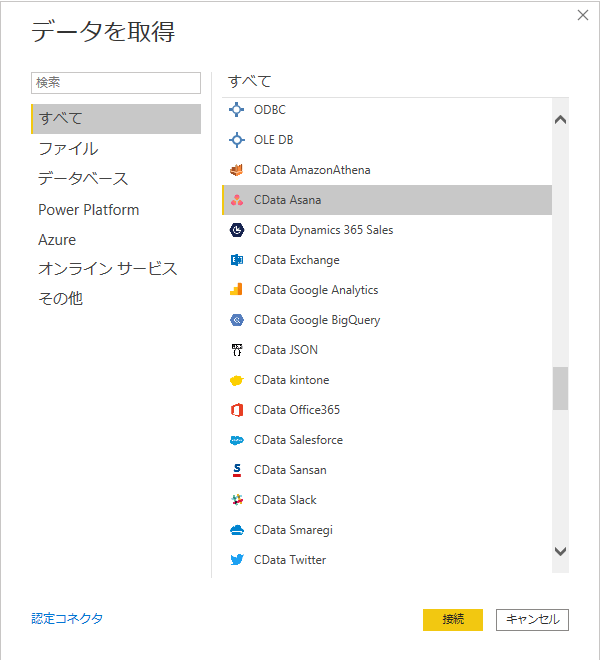Click the CData Google Analytics icon
Image resolution: width=600 pixels, height=660 pixels.
pyautogui.click(x=237, y=290)
